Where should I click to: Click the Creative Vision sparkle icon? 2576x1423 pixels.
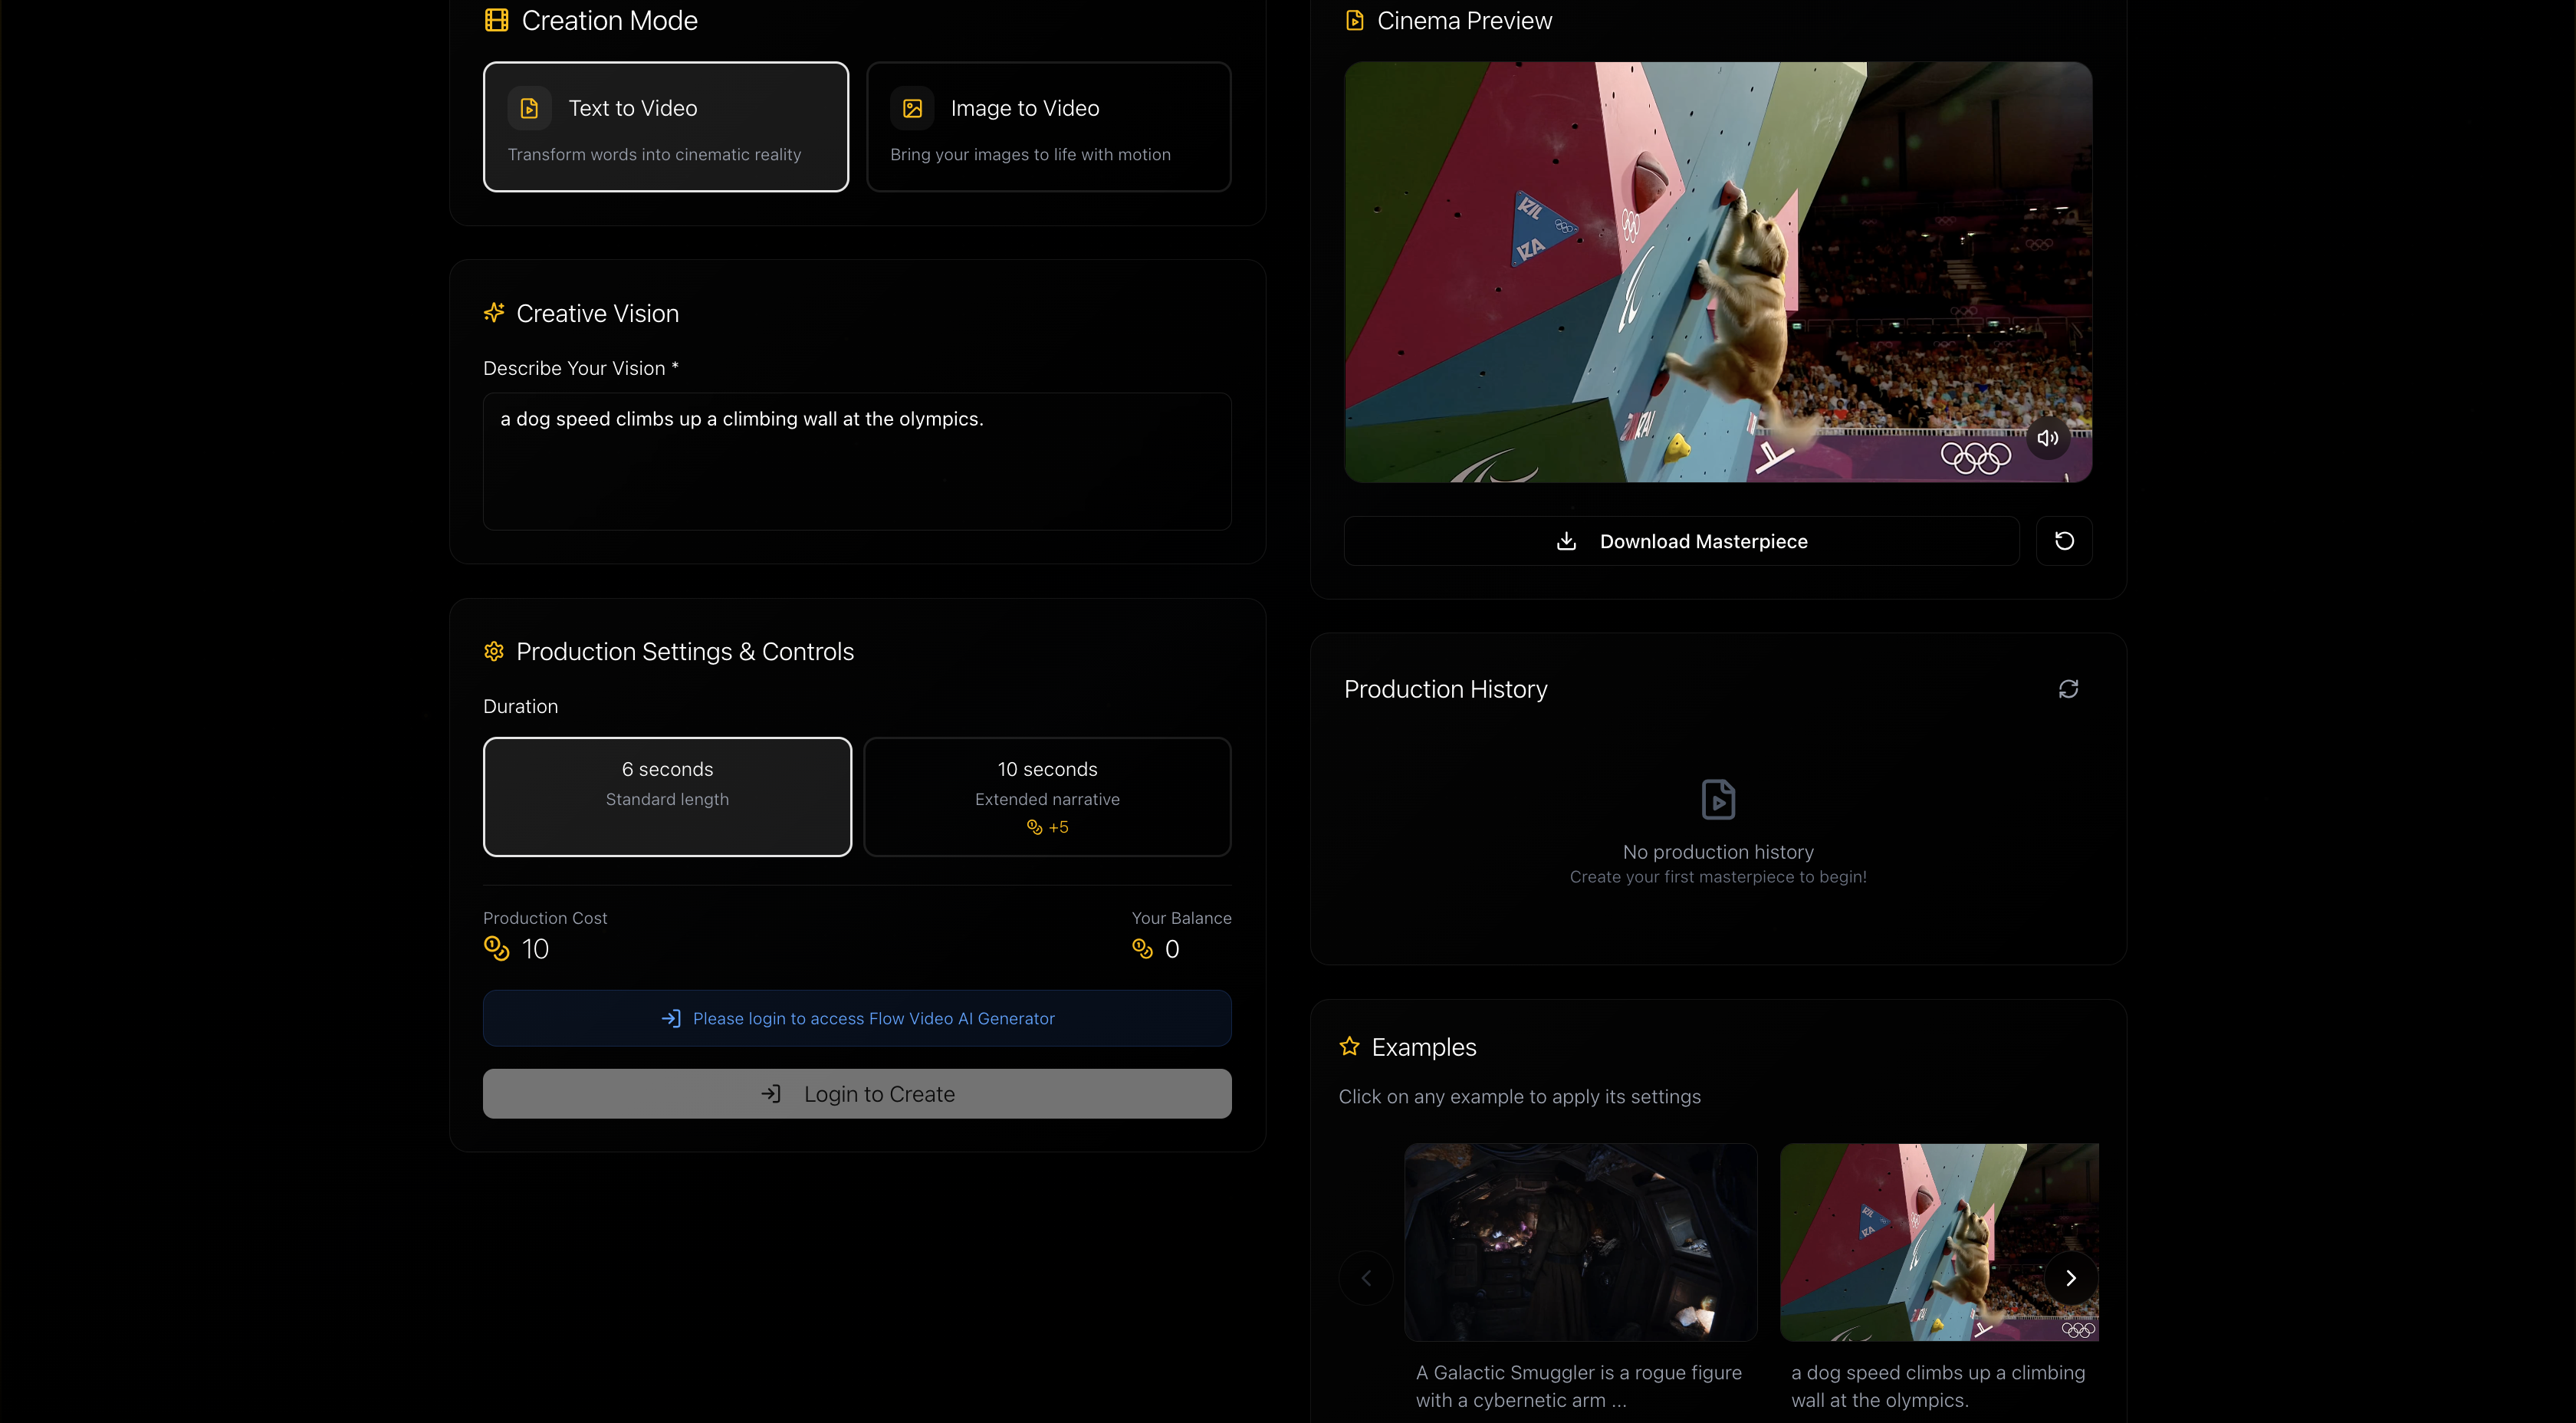(494, 313)
